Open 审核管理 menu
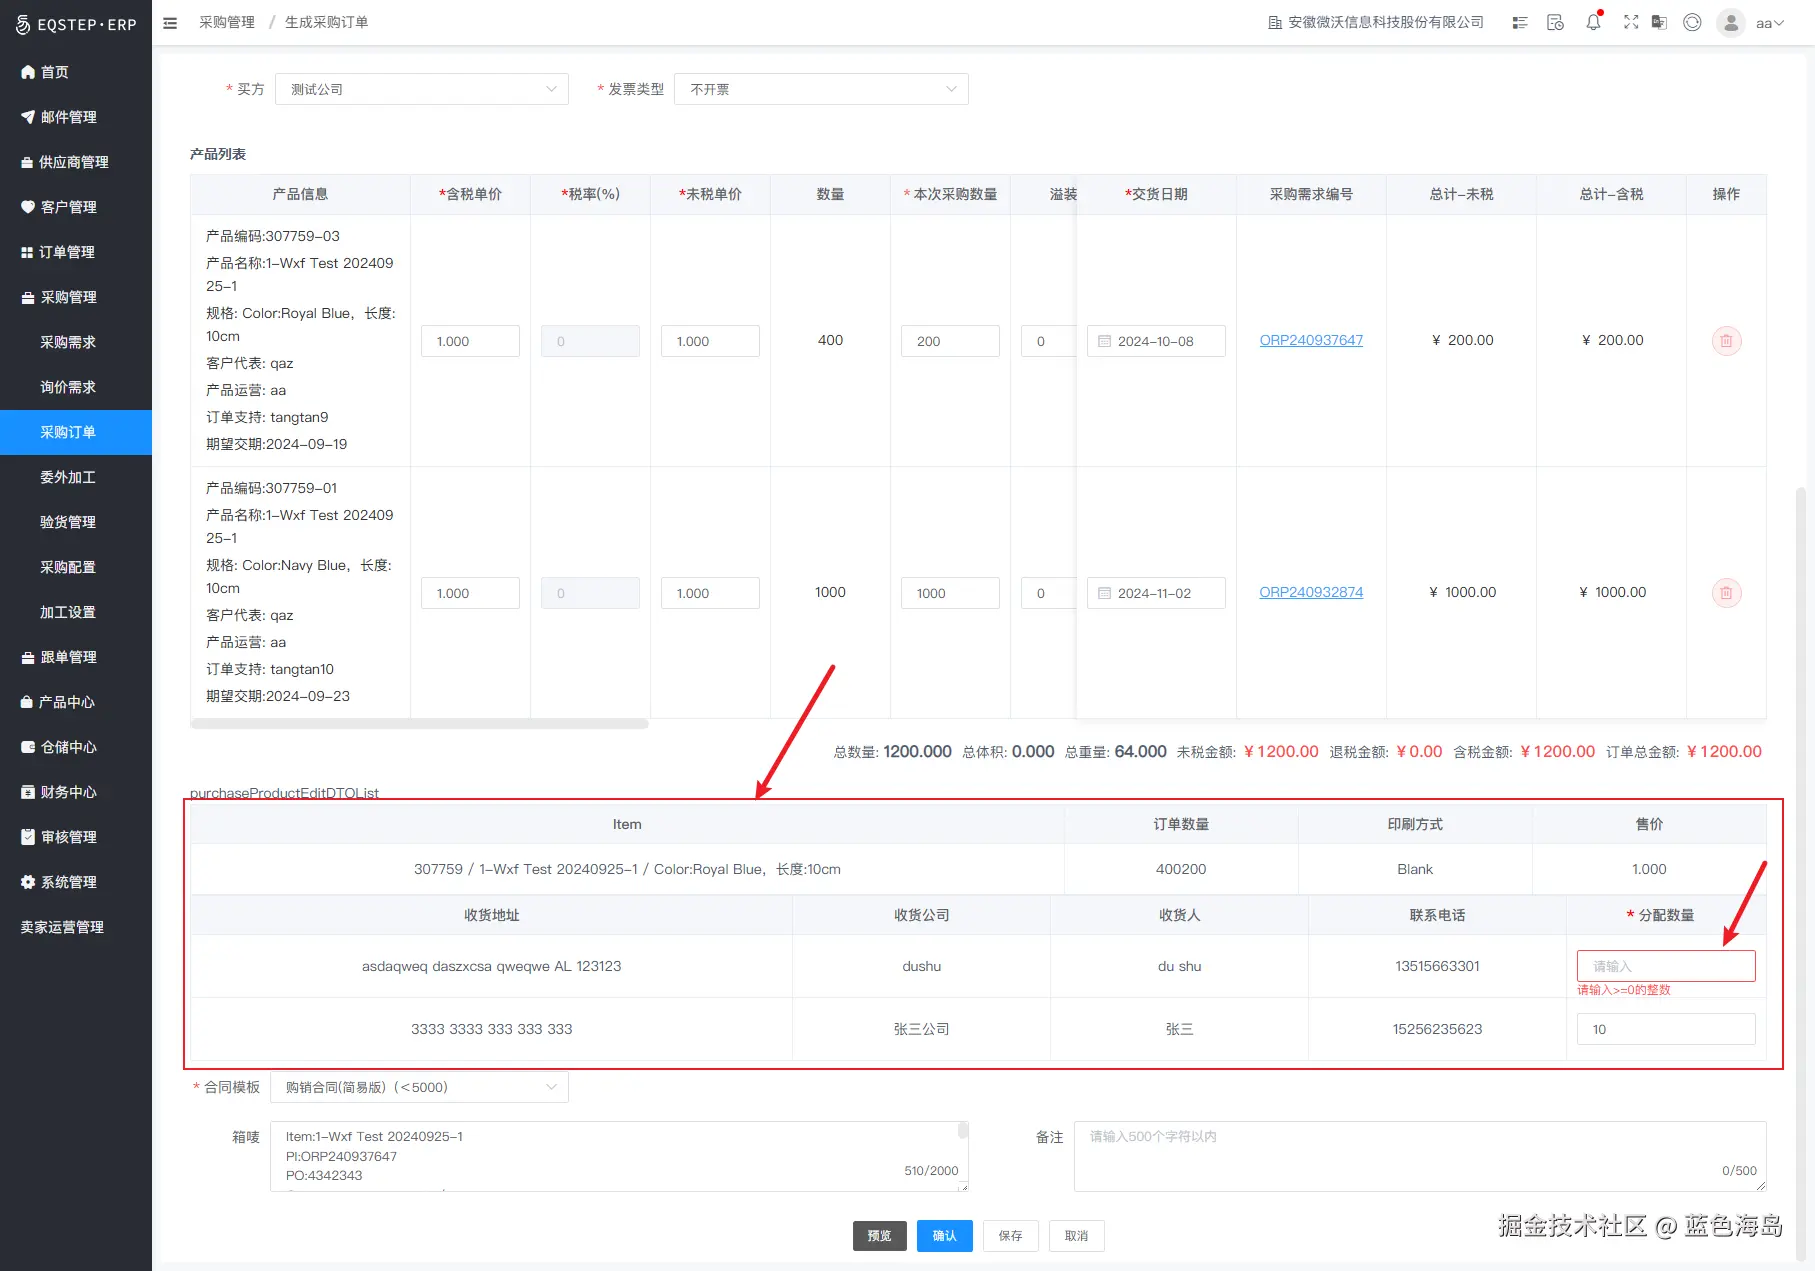Screen dimensions: 1815x1271 76,837
